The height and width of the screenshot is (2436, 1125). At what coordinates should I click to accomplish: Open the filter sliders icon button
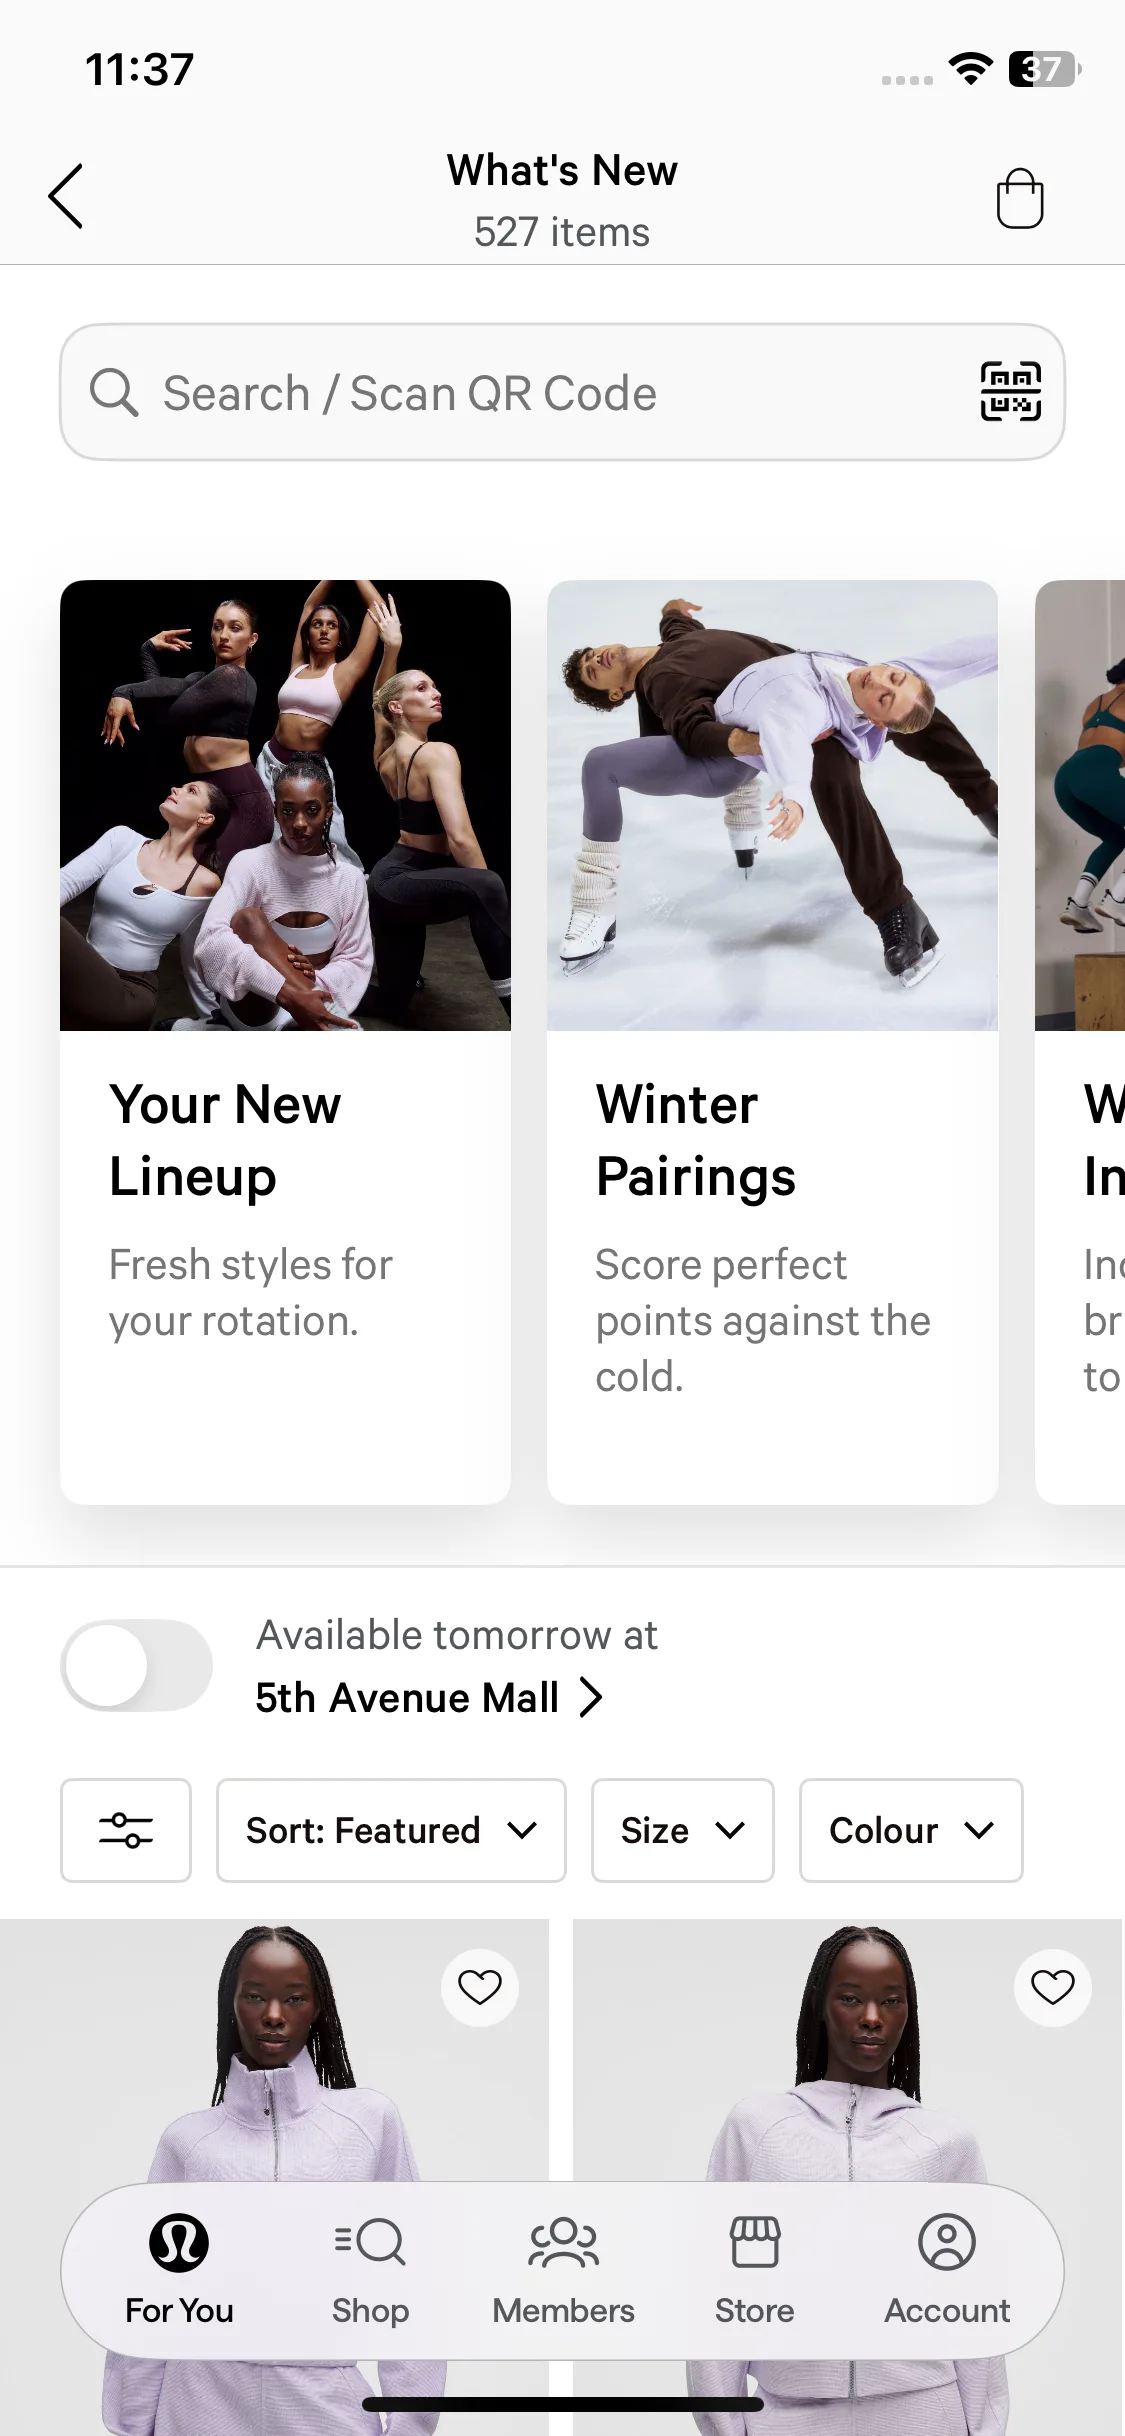[x=126, y=1830]
